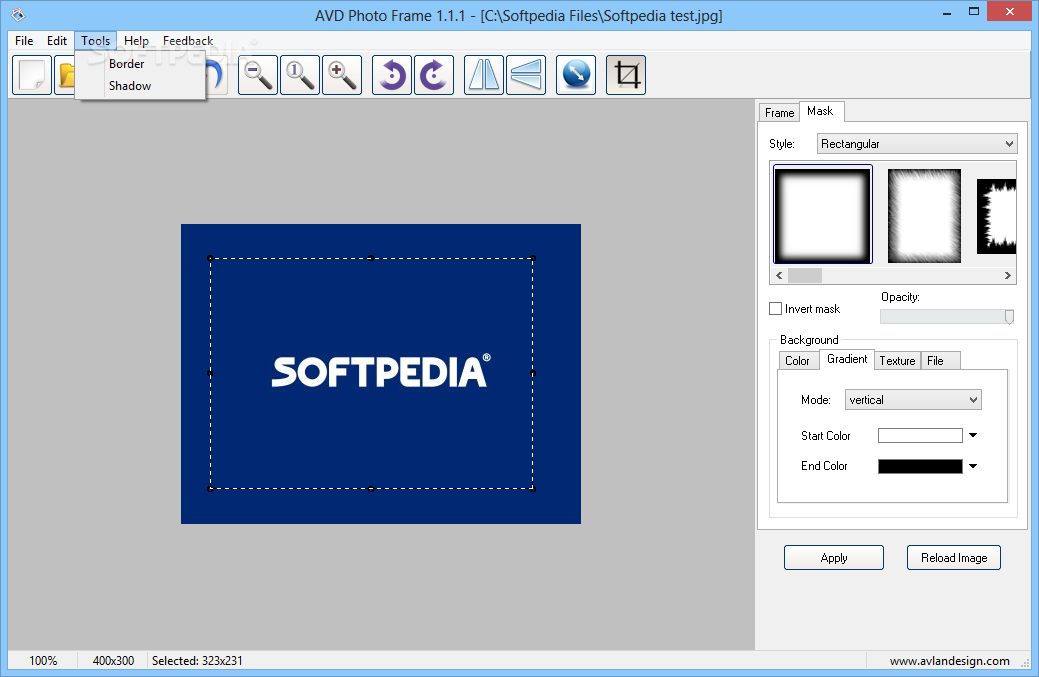Expand the End Color dropdown arrow
Screen dimensions: 1039x677
tap(973, 466)
